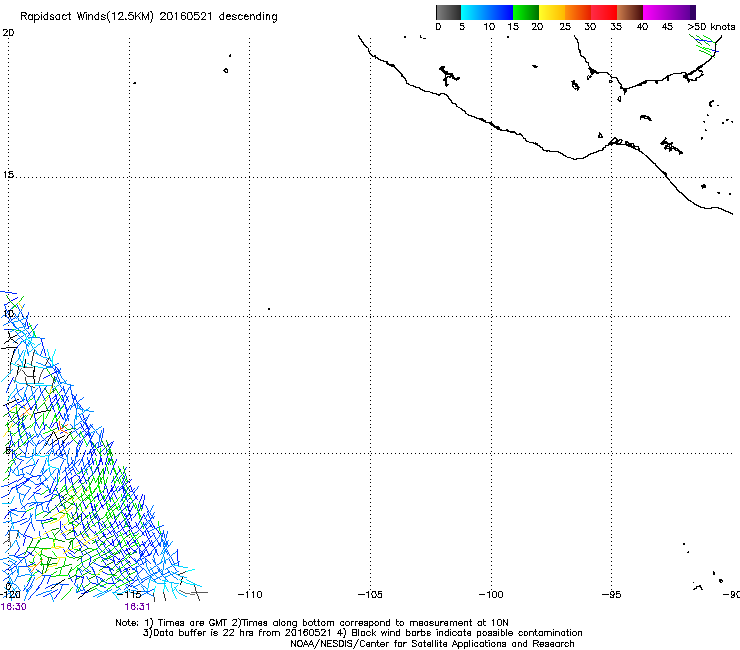740x650 pixels.
Task: Click the red 30-35 knots color swatch
Action: pyautogui.click(x=604, y=12)
